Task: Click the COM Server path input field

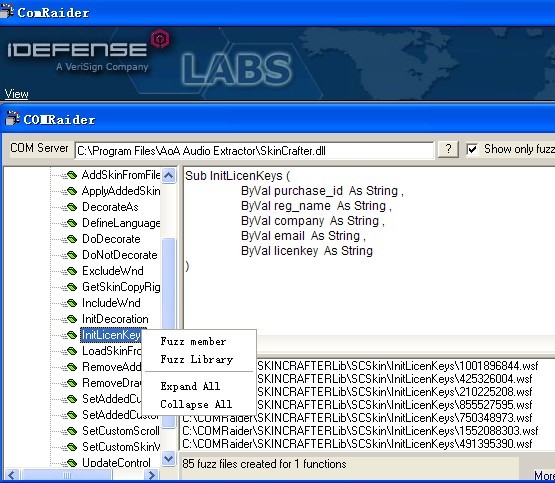Action: coord(254,151)
